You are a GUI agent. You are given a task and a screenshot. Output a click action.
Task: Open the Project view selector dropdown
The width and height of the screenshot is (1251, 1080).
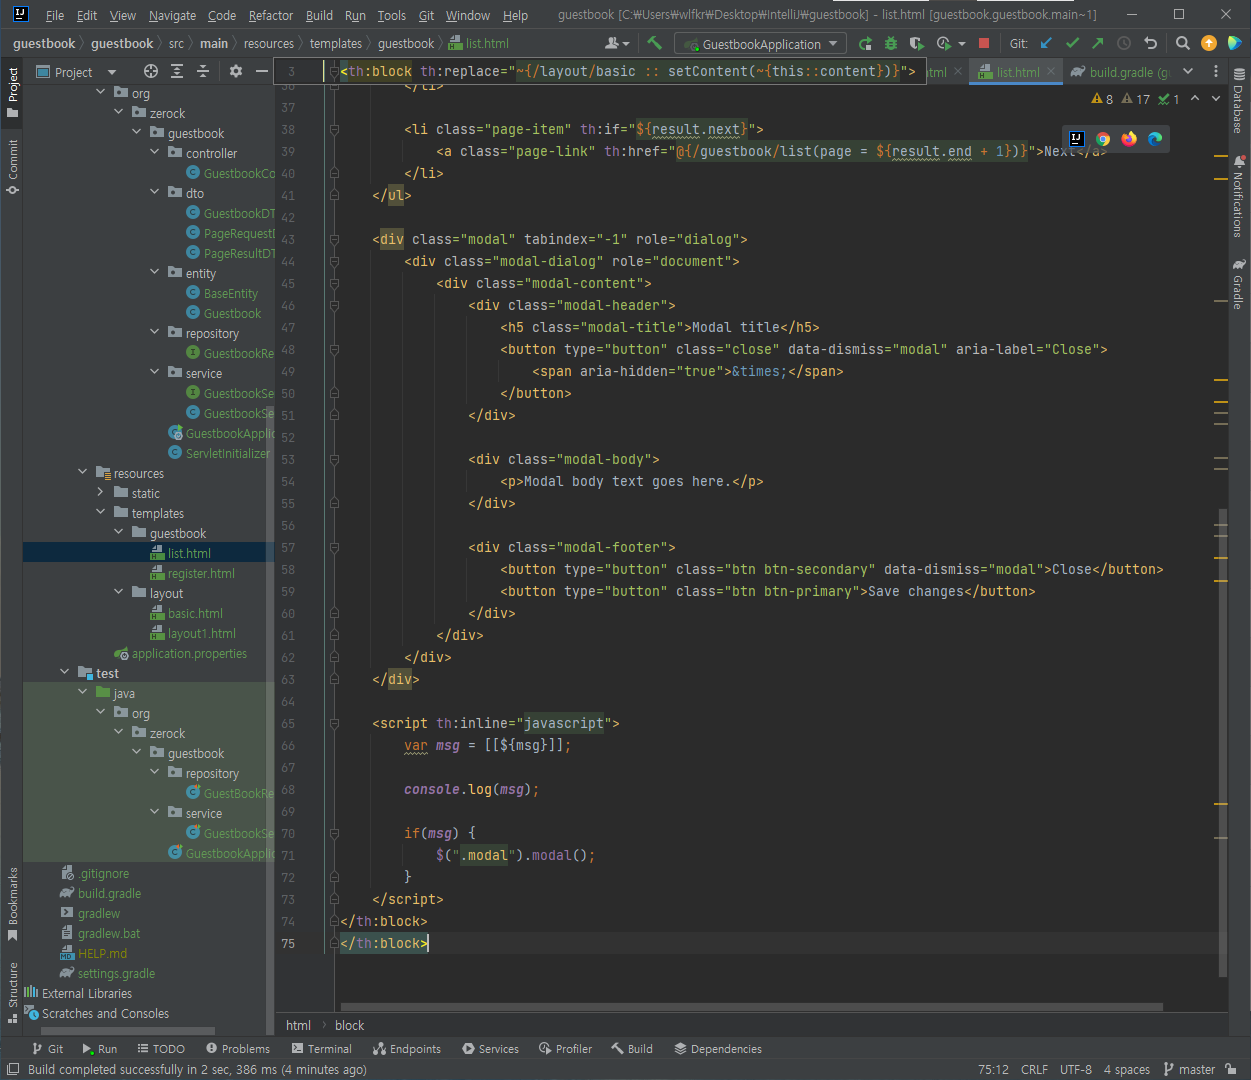coord(76,71)
